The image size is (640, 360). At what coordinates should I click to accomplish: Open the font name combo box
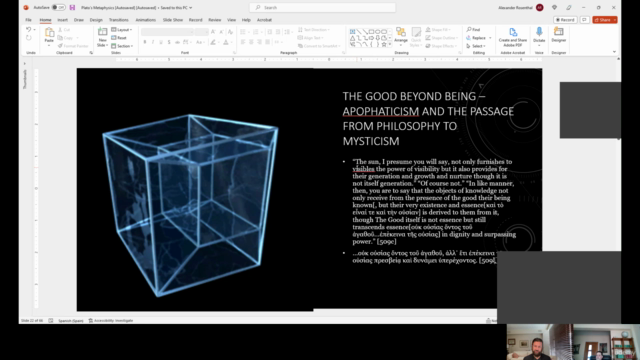click(167, 32)
